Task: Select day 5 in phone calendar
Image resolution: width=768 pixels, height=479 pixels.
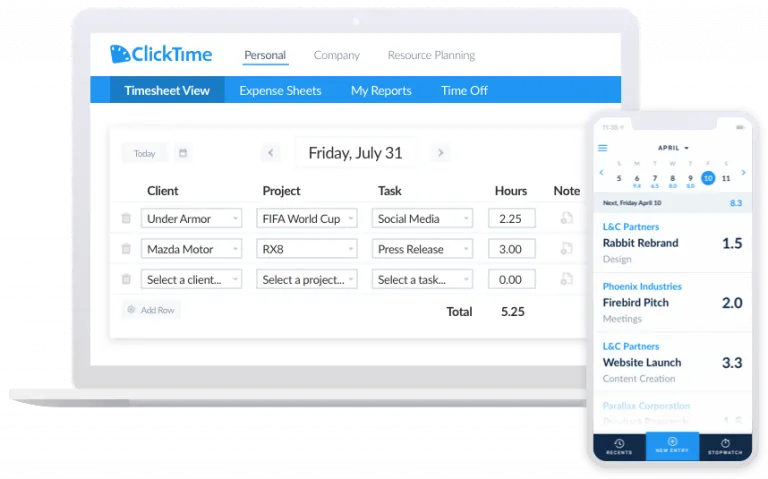Action: click(x=619, y=178)
